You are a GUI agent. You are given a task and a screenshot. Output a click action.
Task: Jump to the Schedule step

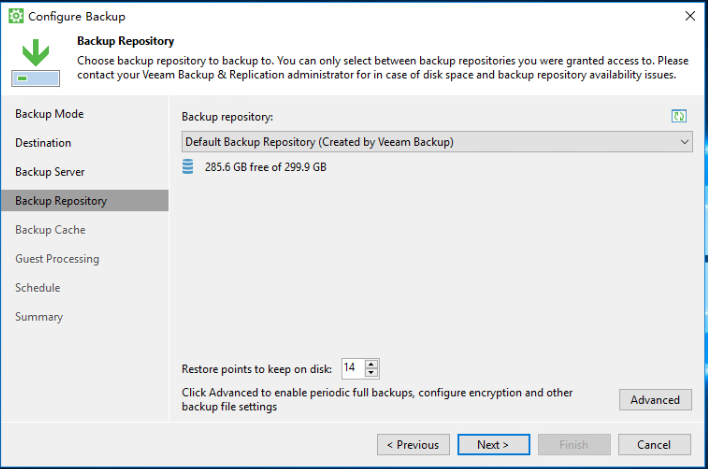[37, 288]
